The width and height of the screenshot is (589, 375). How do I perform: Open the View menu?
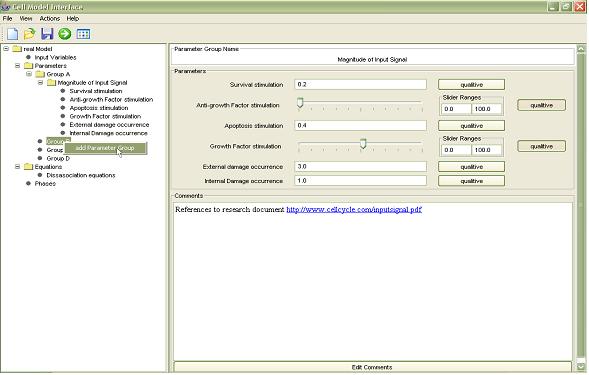coord(26,18)
